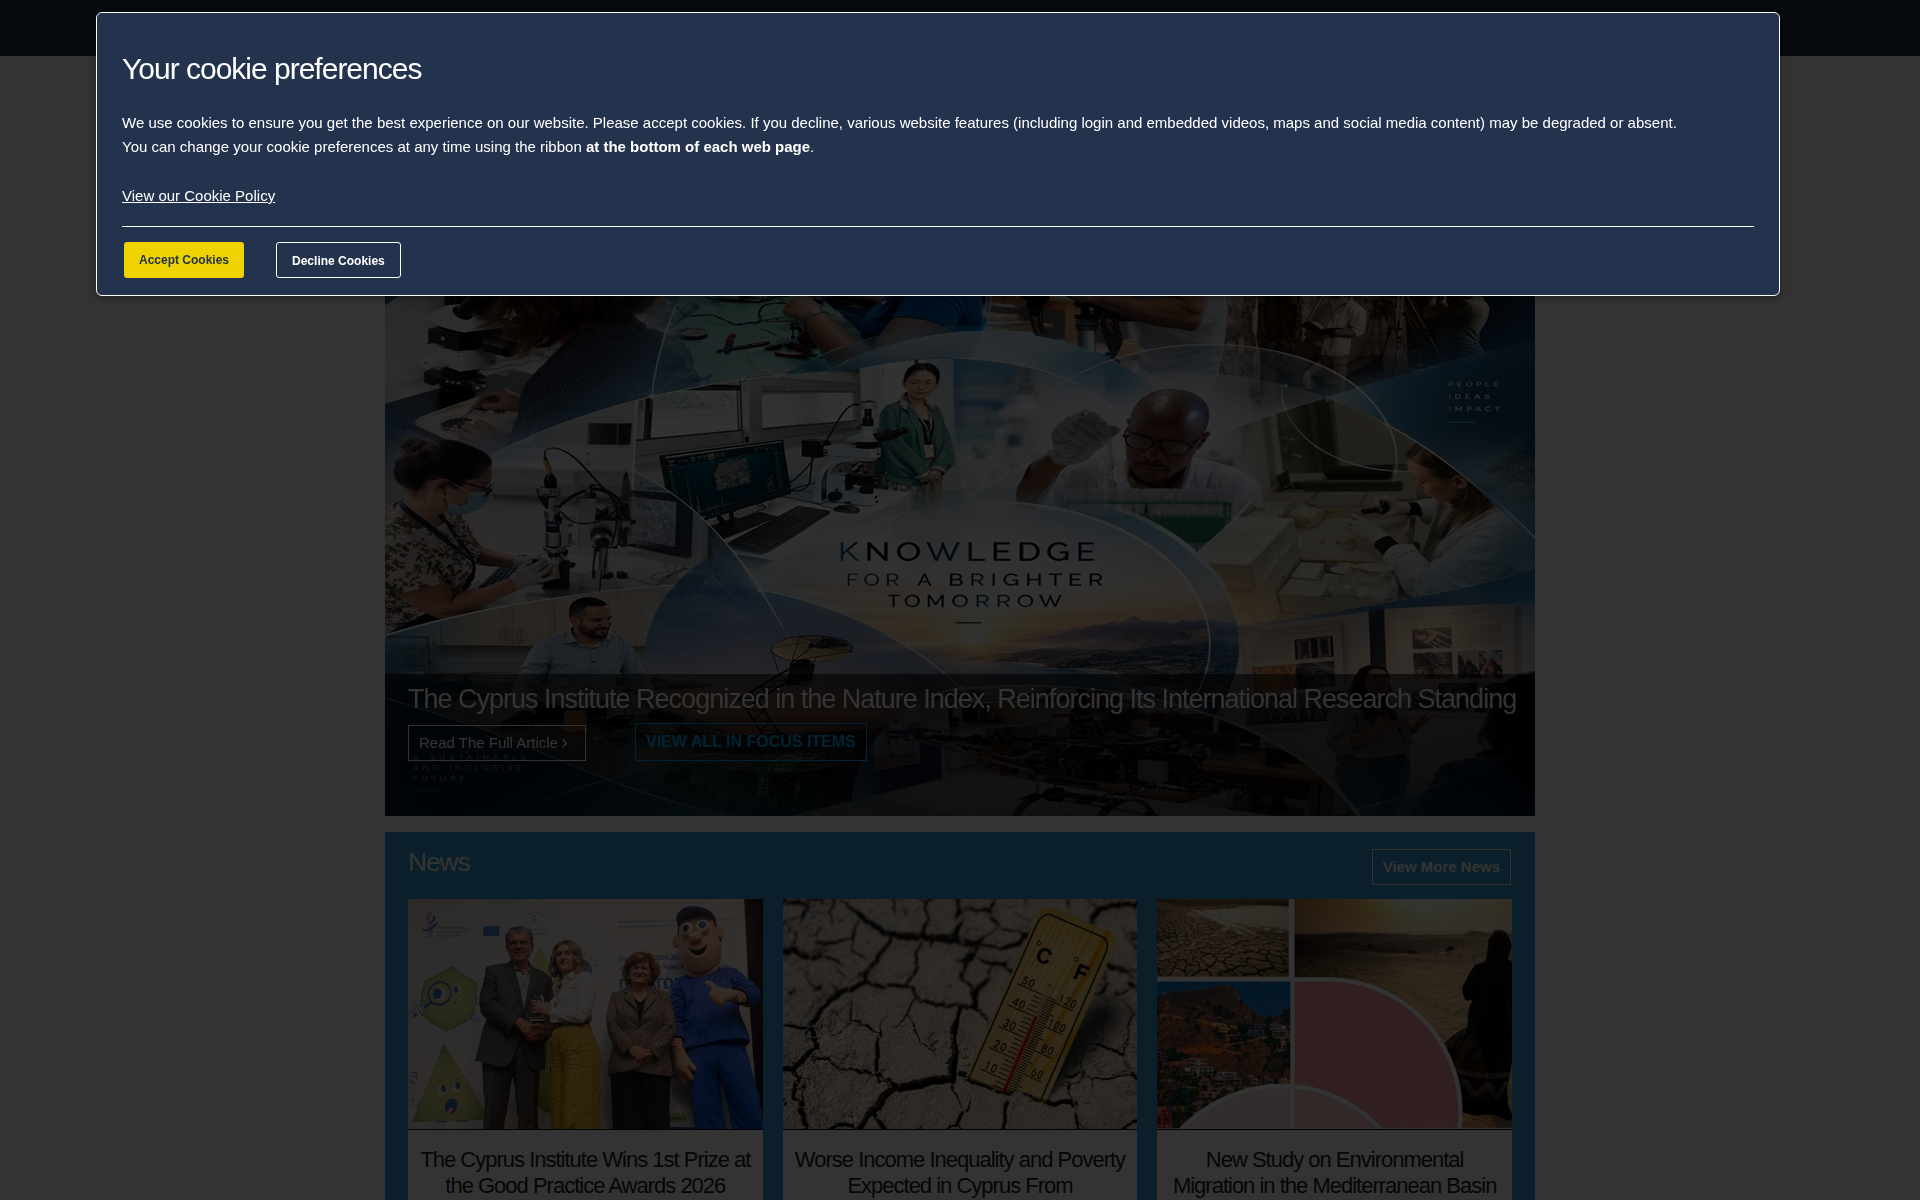
Task: Click the Nature Index recognition headline
Action: tap(962, 699)
